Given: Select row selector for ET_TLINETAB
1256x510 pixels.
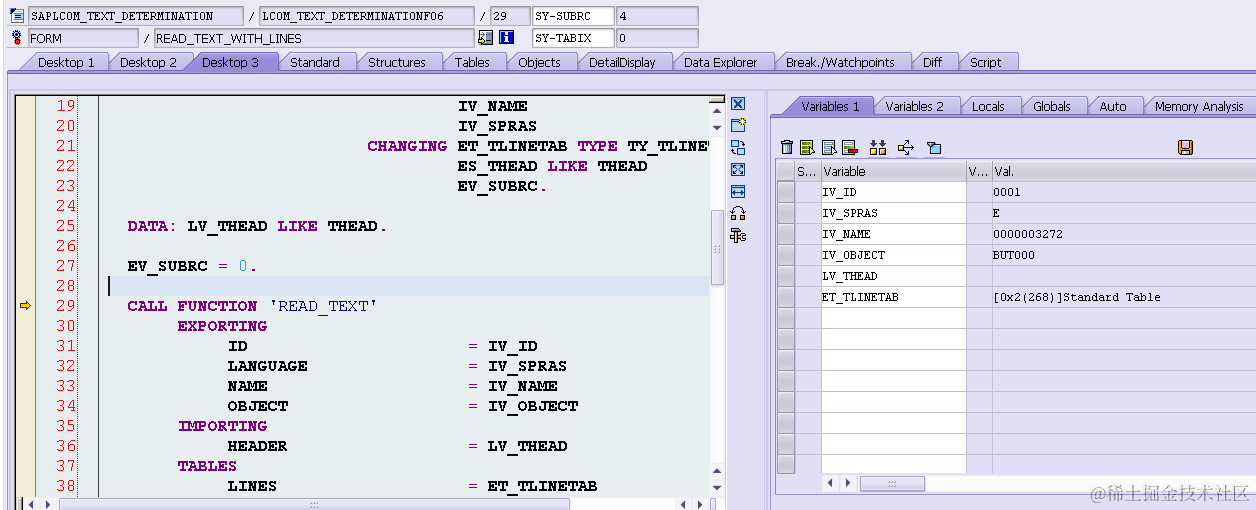Looking at the screenshot, I should [786, 297].
